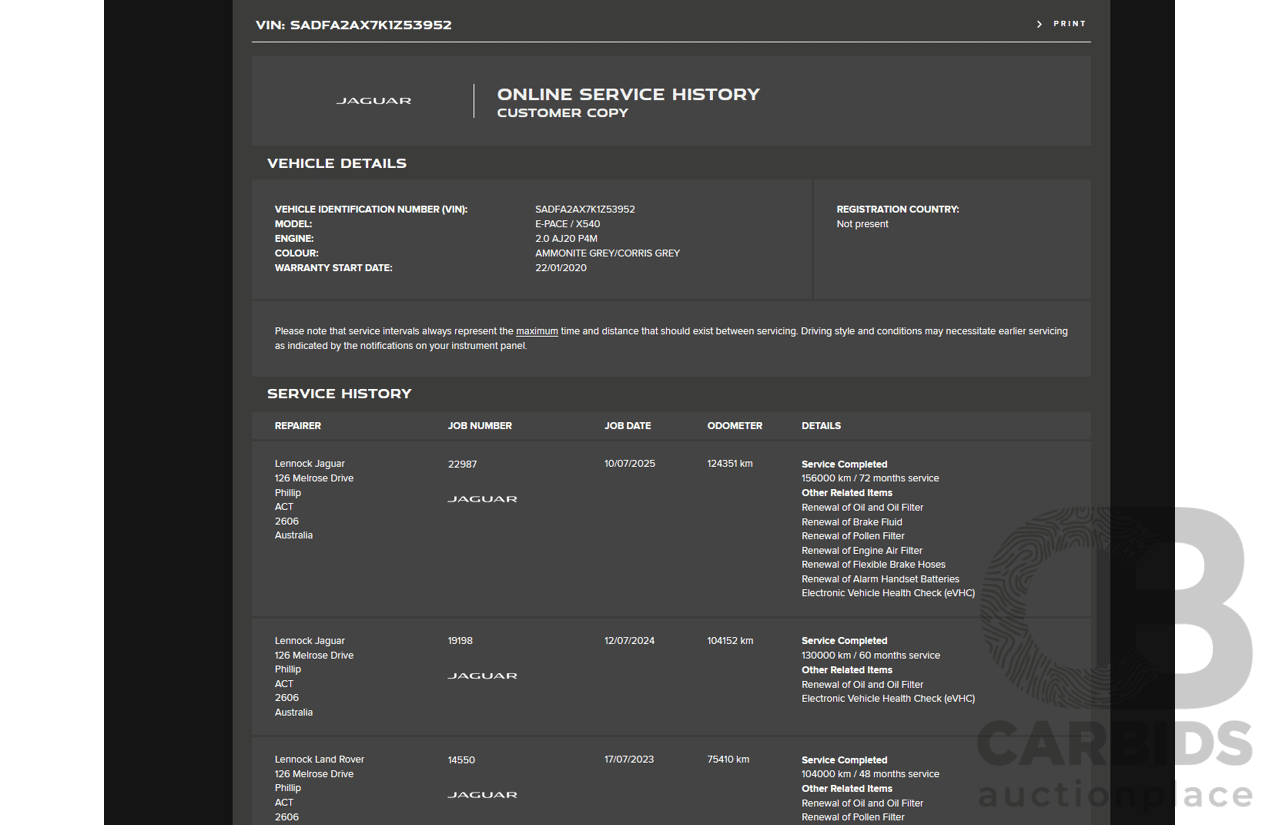
Task: Click the Jaguar logo under job 14550
Action: 482,795
